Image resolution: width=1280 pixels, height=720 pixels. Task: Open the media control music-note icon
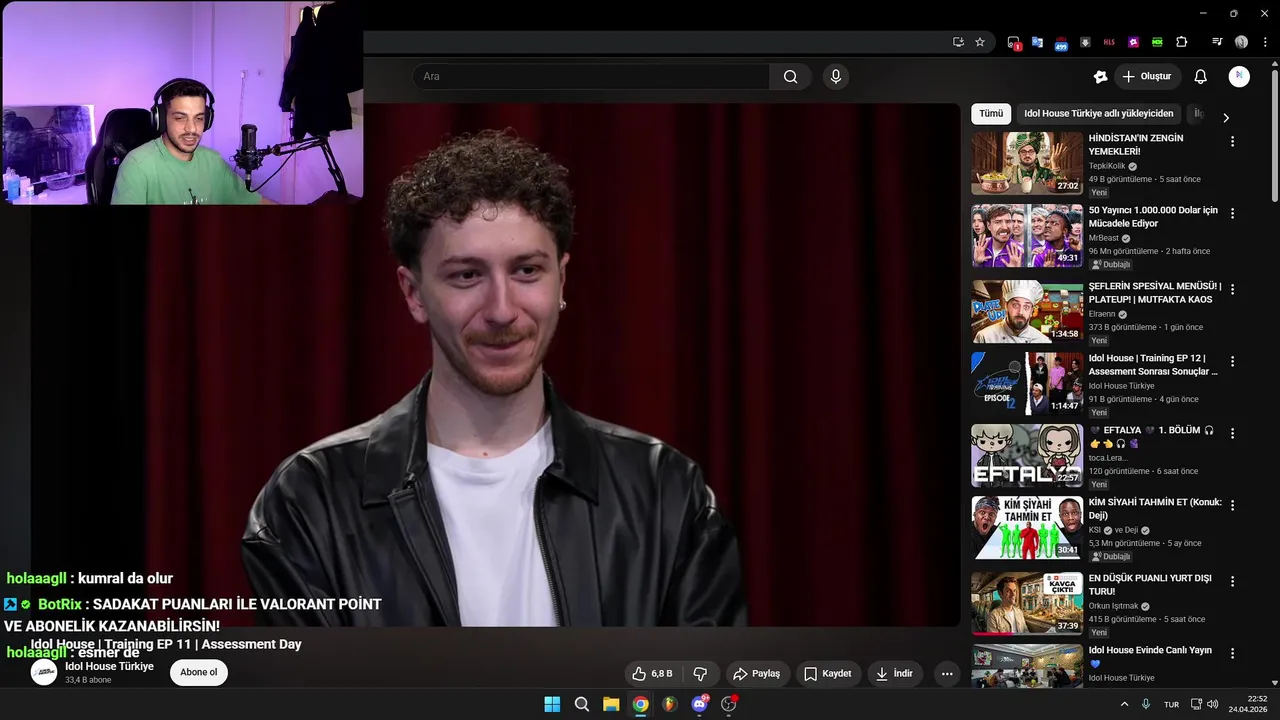1217,42
